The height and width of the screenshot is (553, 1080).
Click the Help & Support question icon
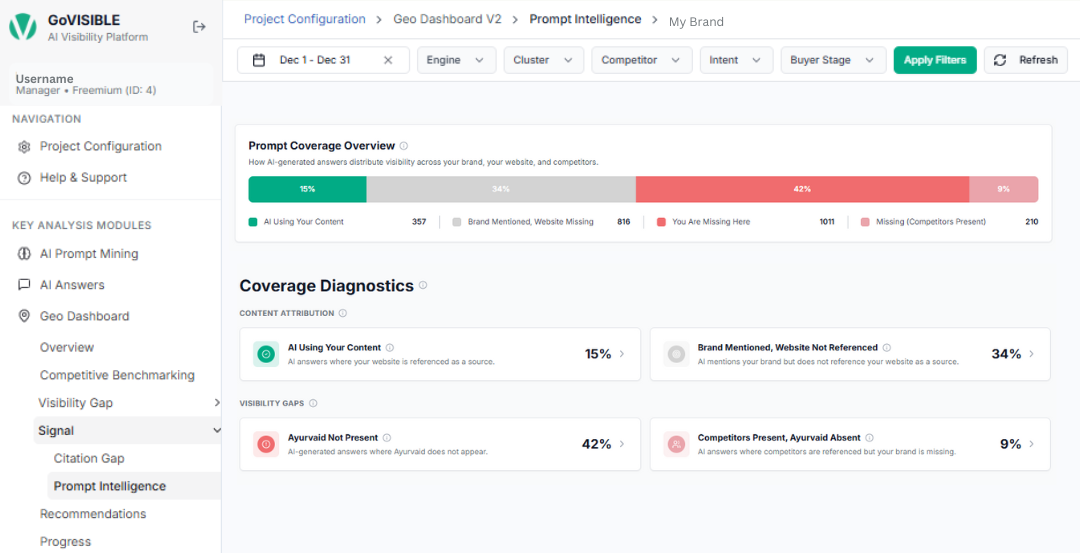point(24,178)
